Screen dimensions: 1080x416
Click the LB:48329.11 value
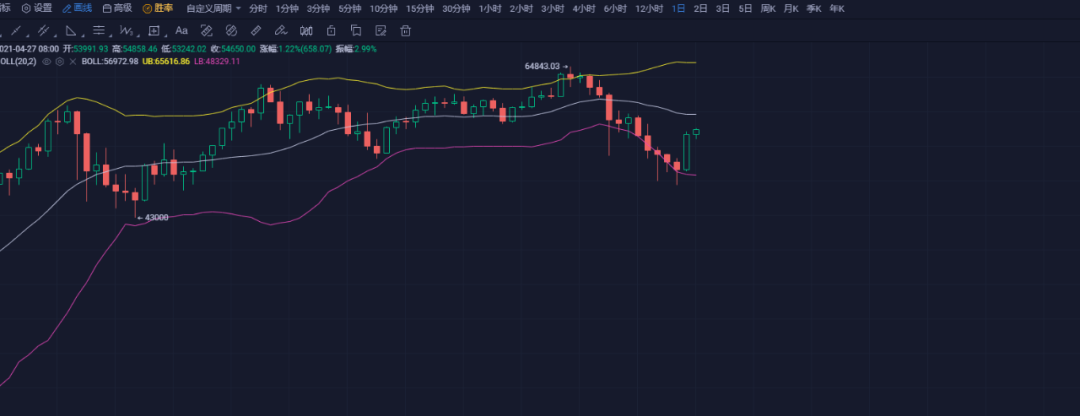[x=217, y=61]
